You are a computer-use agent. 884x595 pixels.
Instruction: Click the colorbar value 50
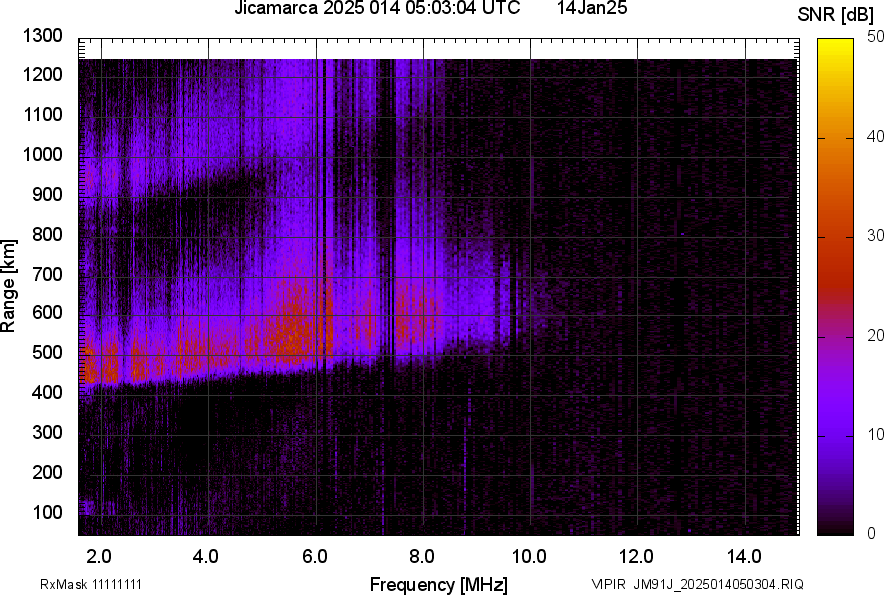(875, 37)
